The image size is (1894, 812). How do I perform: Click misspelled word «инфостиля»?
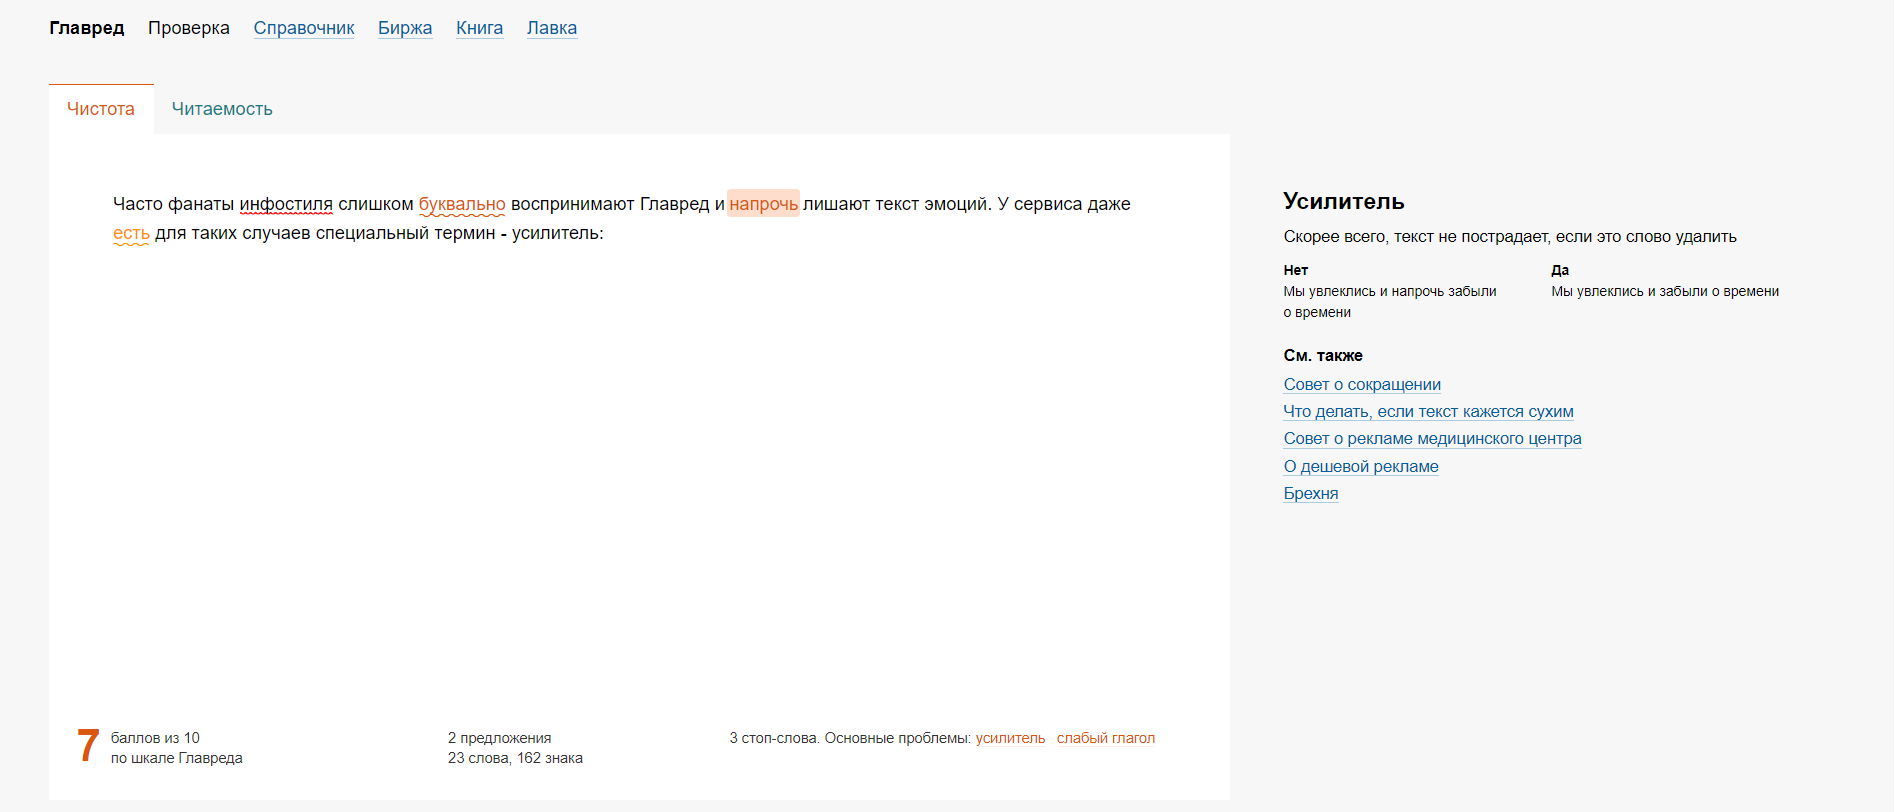(286, 204)
